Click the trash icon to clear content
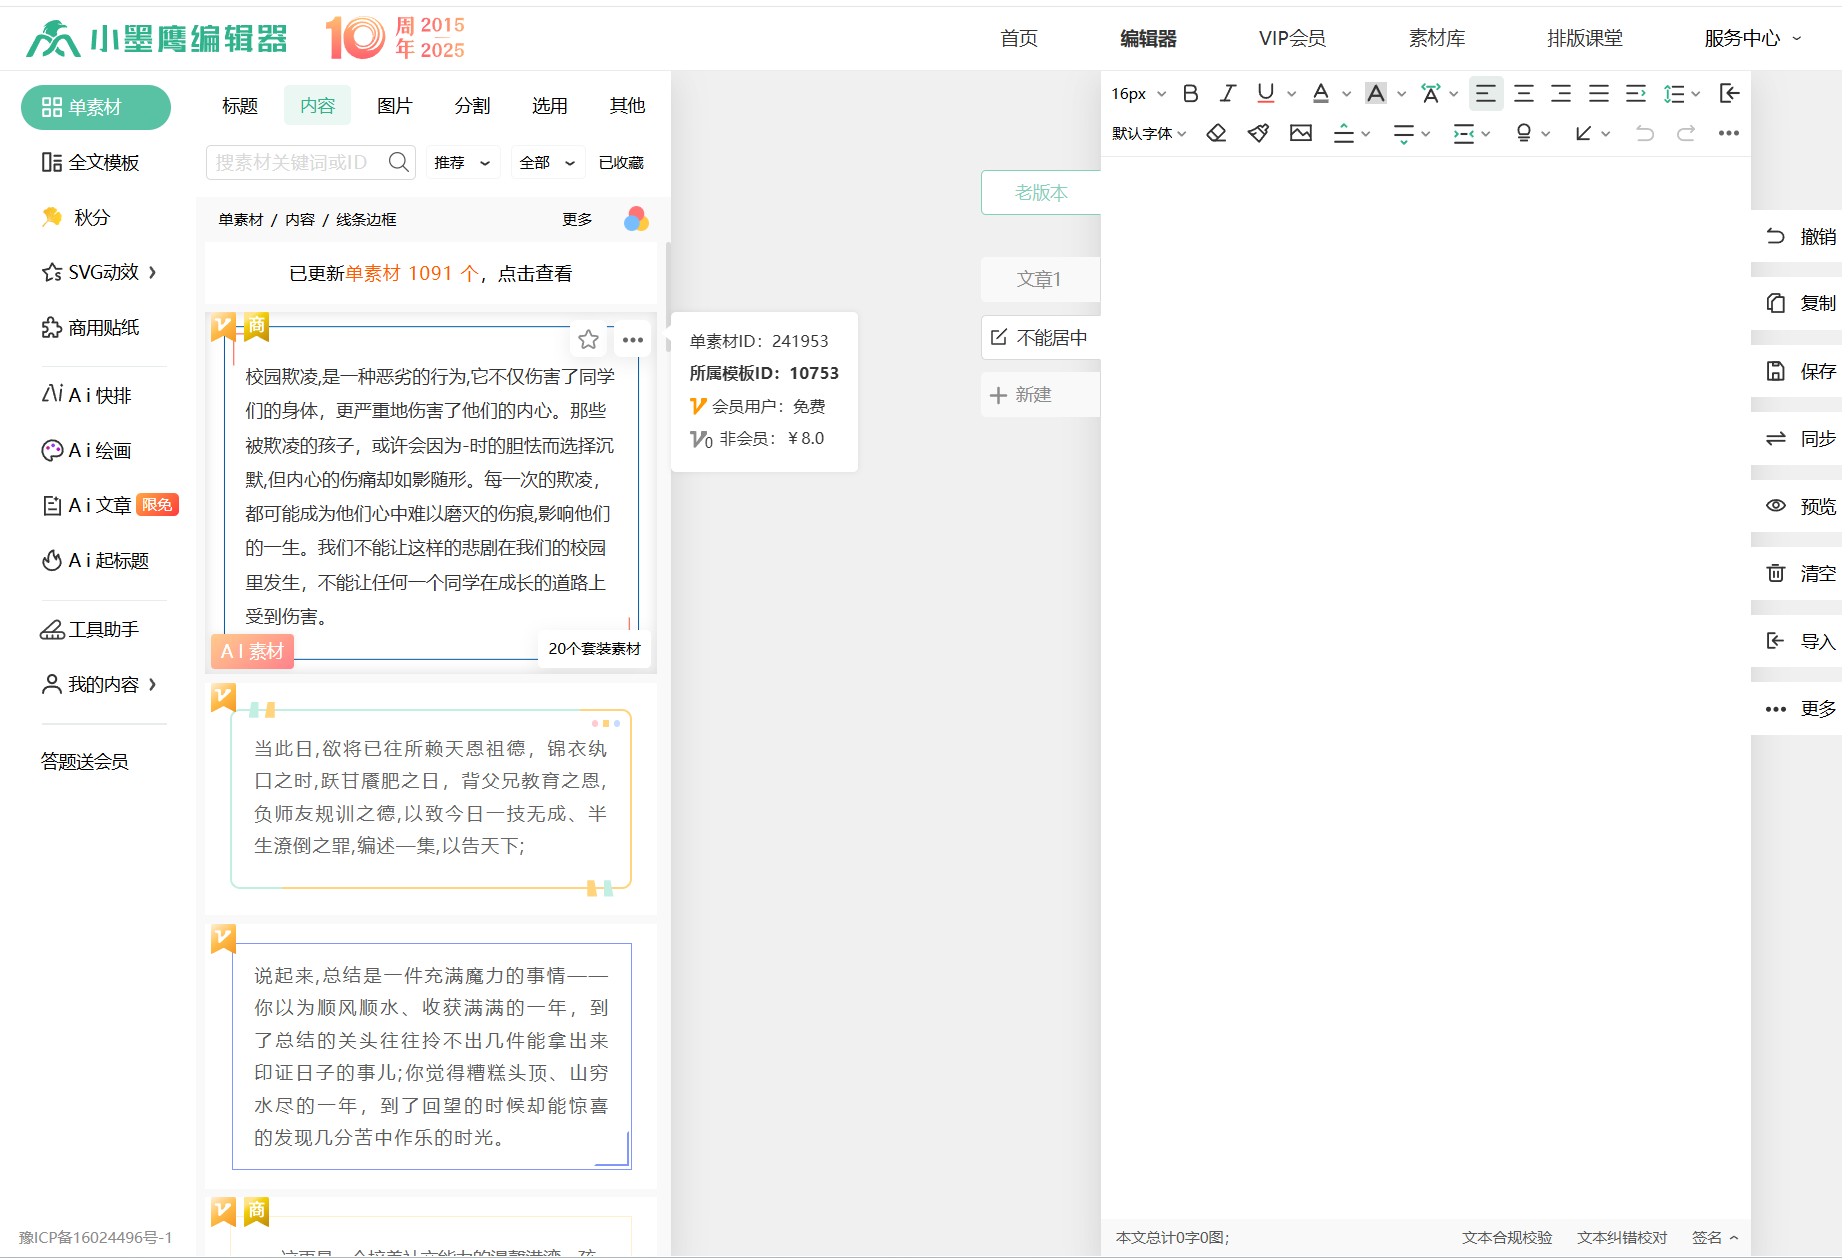Viewport: 1842px width, 1258px height. 1776,573
